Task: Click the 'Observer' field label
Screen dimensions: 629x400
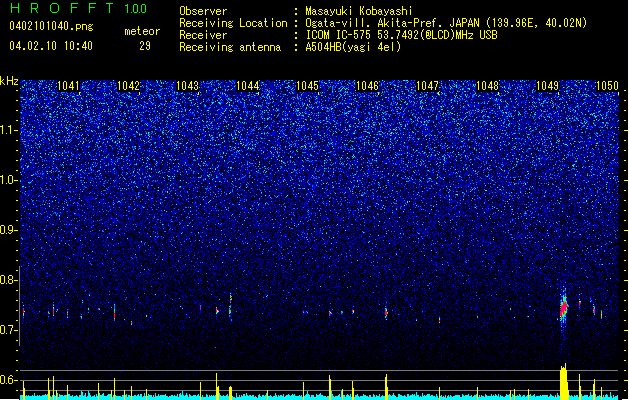Action: click(203, 11)
